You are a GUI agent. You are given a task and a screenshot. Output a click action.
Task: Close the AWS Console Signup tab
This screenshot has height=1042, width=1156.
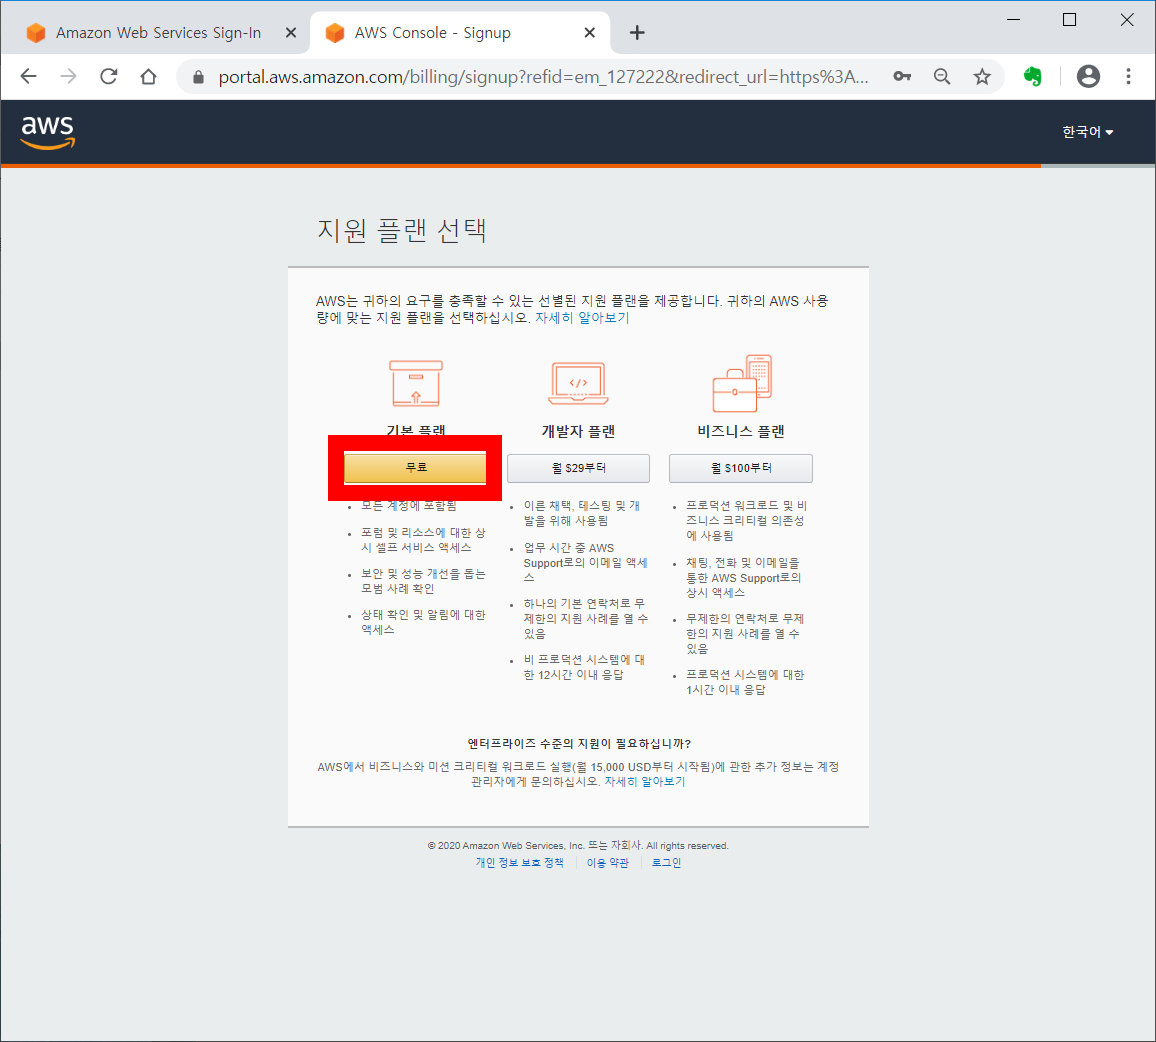(x=589, y=32)
